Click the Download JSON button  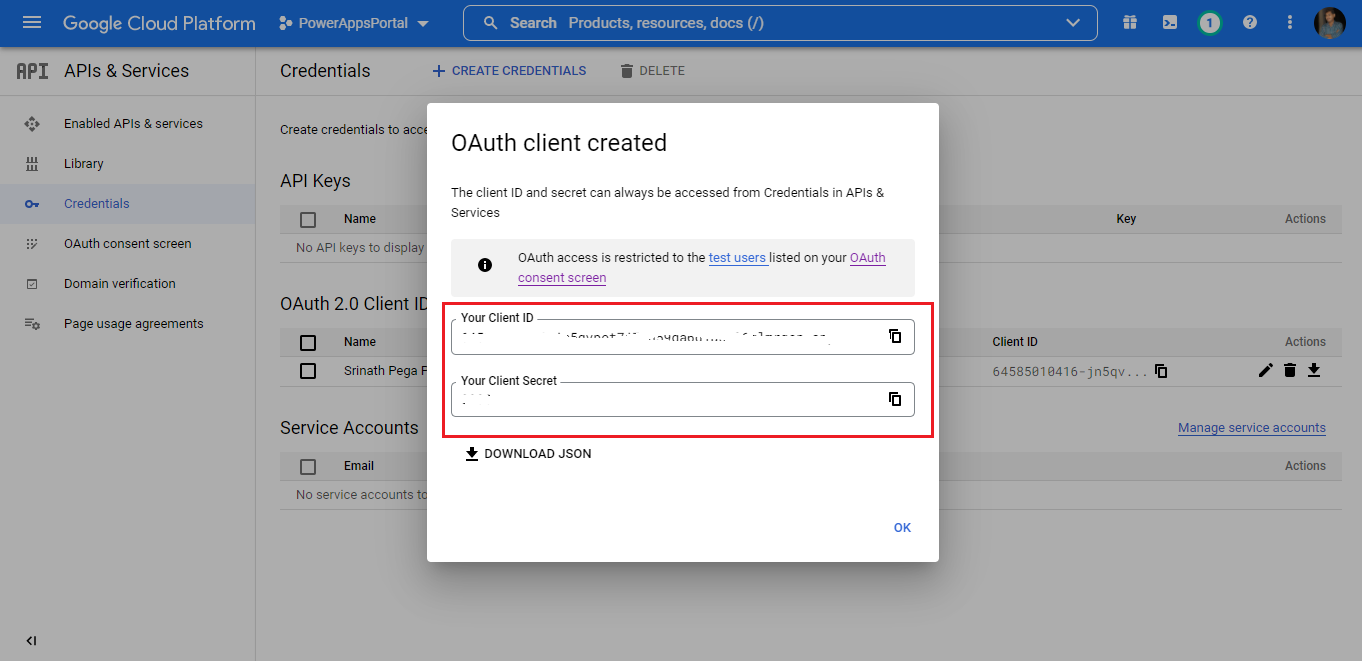pyautogui.click(x=528, y=454)
